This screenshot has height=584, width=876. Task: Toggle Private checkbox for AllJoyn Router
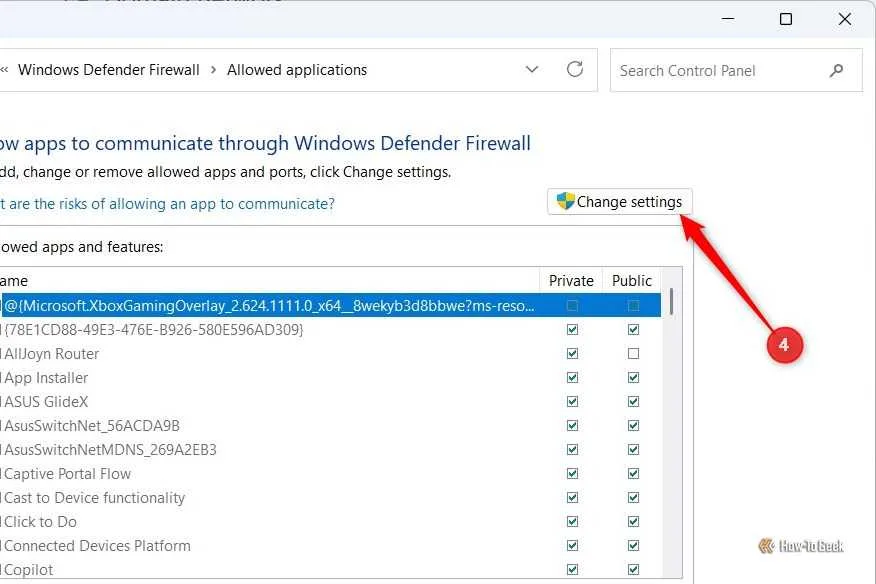point(572,354)
